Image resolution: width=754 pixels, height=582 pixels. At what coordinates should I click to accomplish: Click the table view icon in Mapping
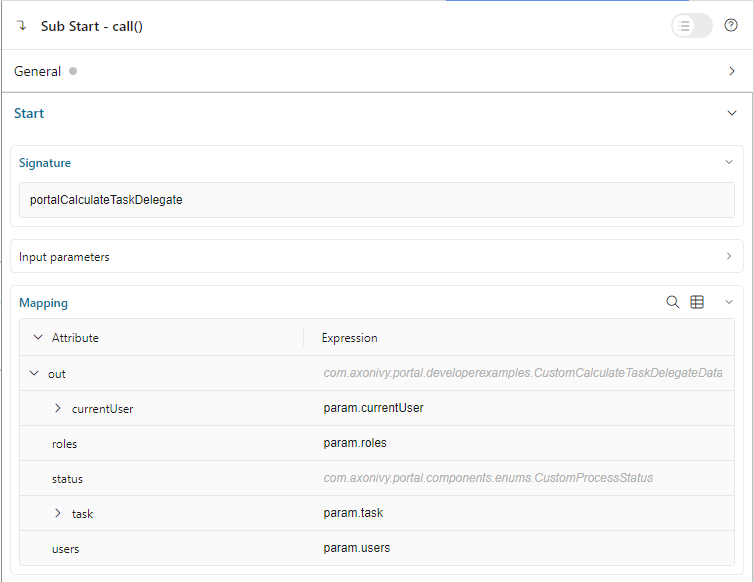[x=698, y=302]
